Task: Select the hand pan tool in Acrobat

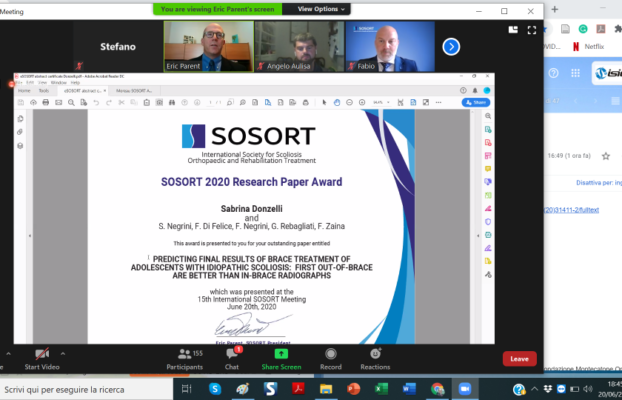Action: [337, 102]
